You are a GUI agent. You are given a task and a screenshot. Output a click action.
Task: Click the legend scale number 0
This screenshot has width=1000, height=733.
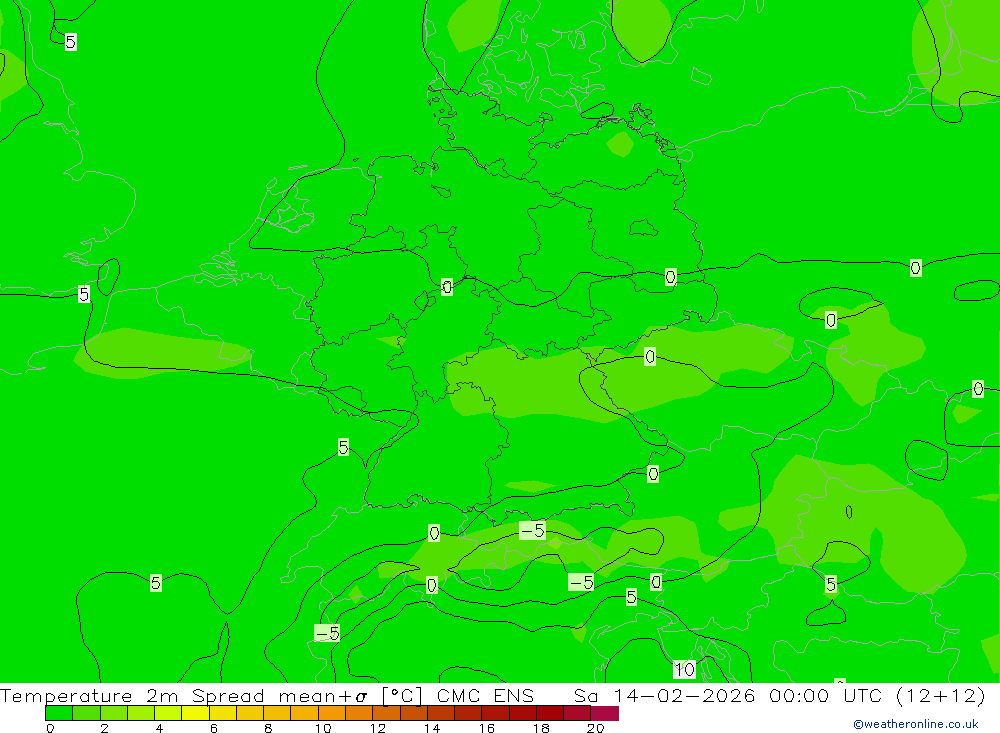pos(50,728)
